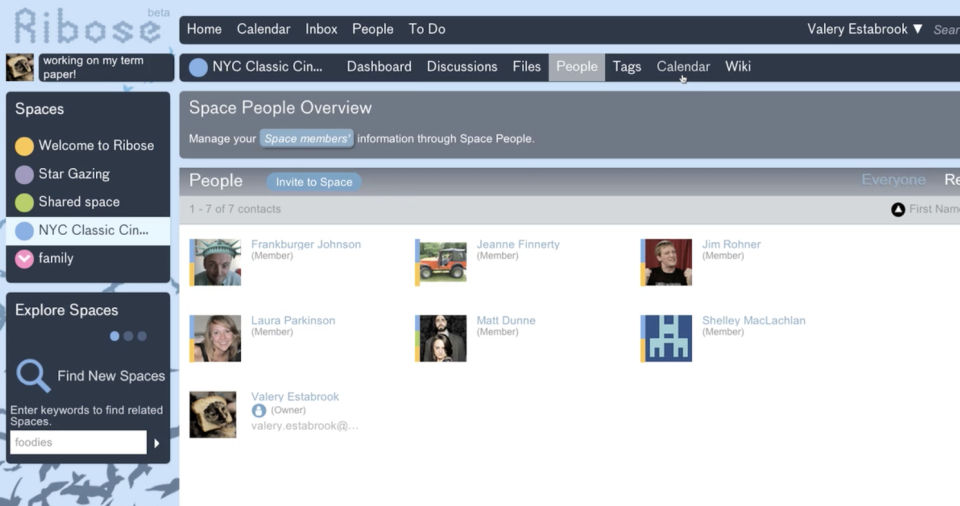Click the Find New Spaces heading

coord(111,376)
